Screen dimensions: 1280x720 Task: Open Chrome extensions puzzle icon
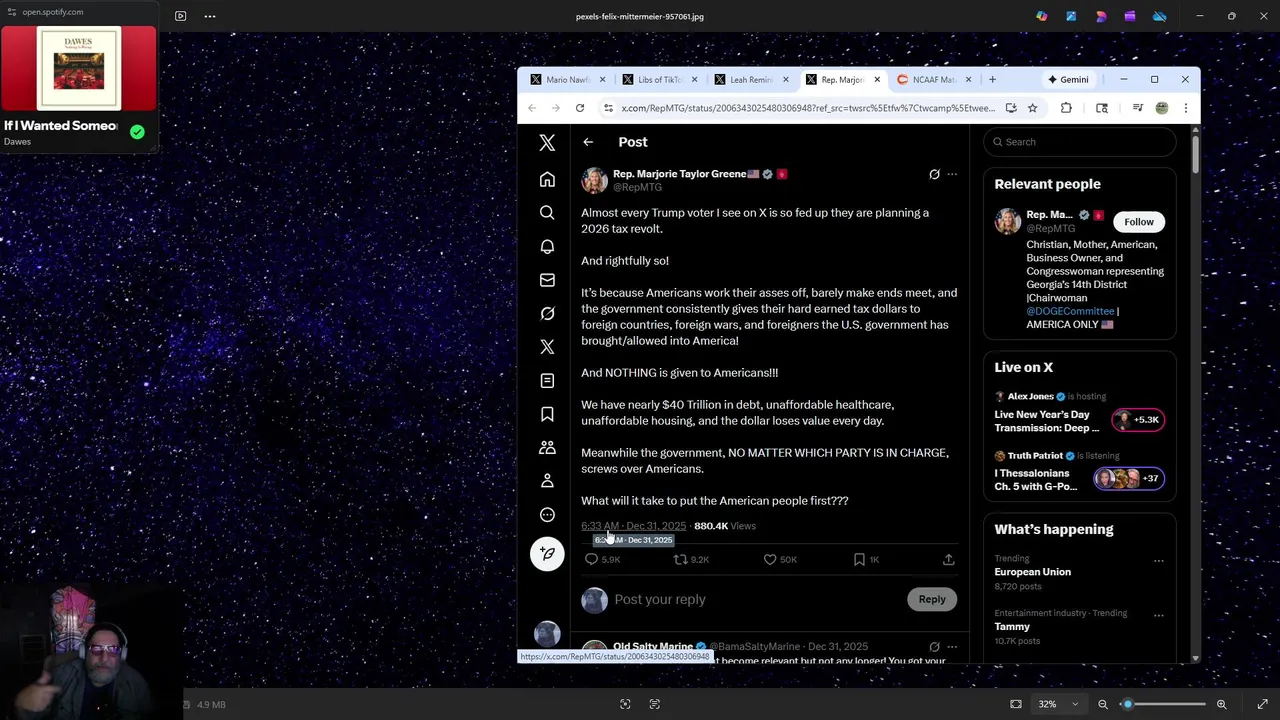pos(1066,108)
